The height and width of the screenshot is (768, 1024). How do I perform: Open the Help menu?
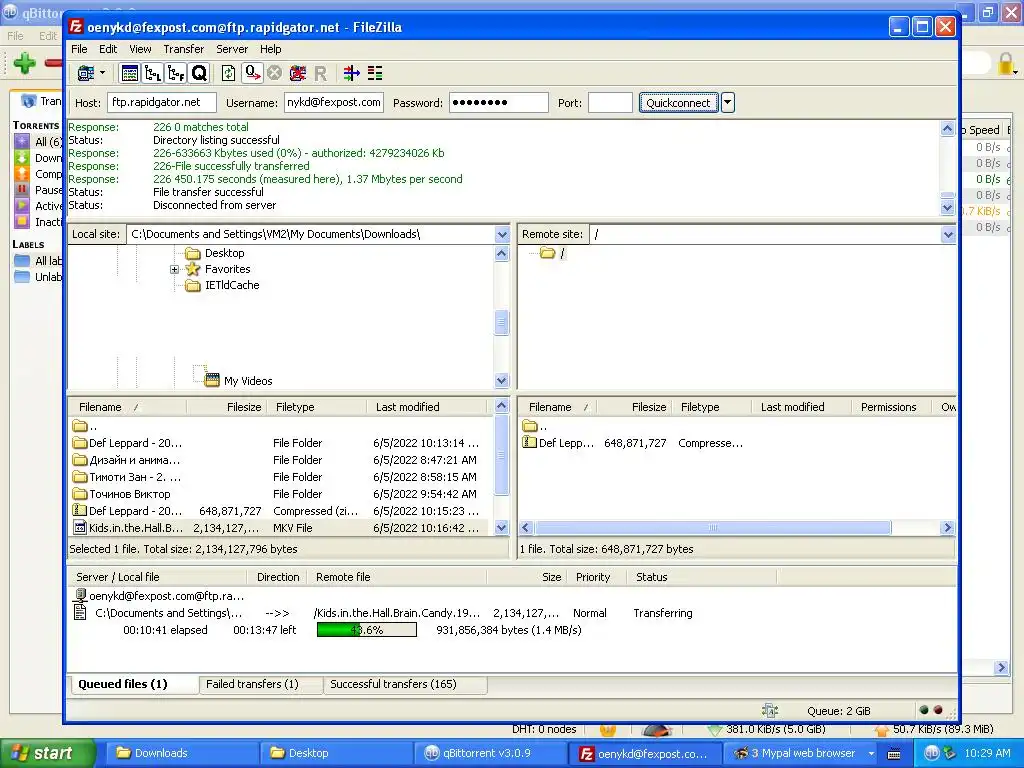pyautogui.click(x=270, y=49)
